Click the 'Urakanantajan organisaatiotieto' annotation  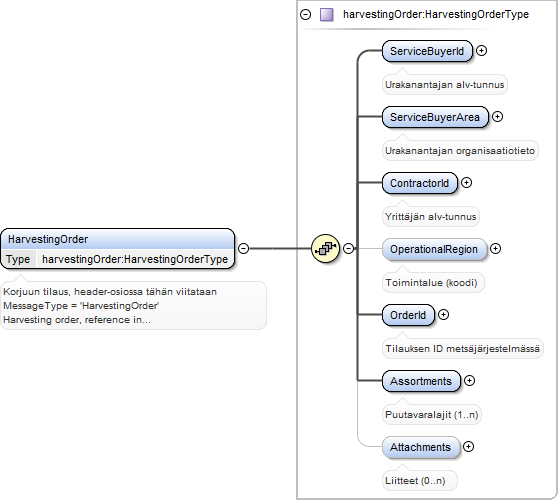click(x=460, y=151)
